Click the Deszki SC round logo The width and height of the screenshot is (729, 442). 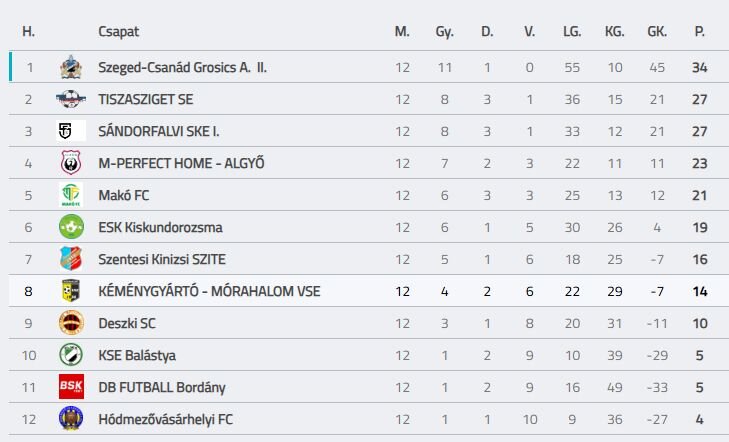click(71, 323)
